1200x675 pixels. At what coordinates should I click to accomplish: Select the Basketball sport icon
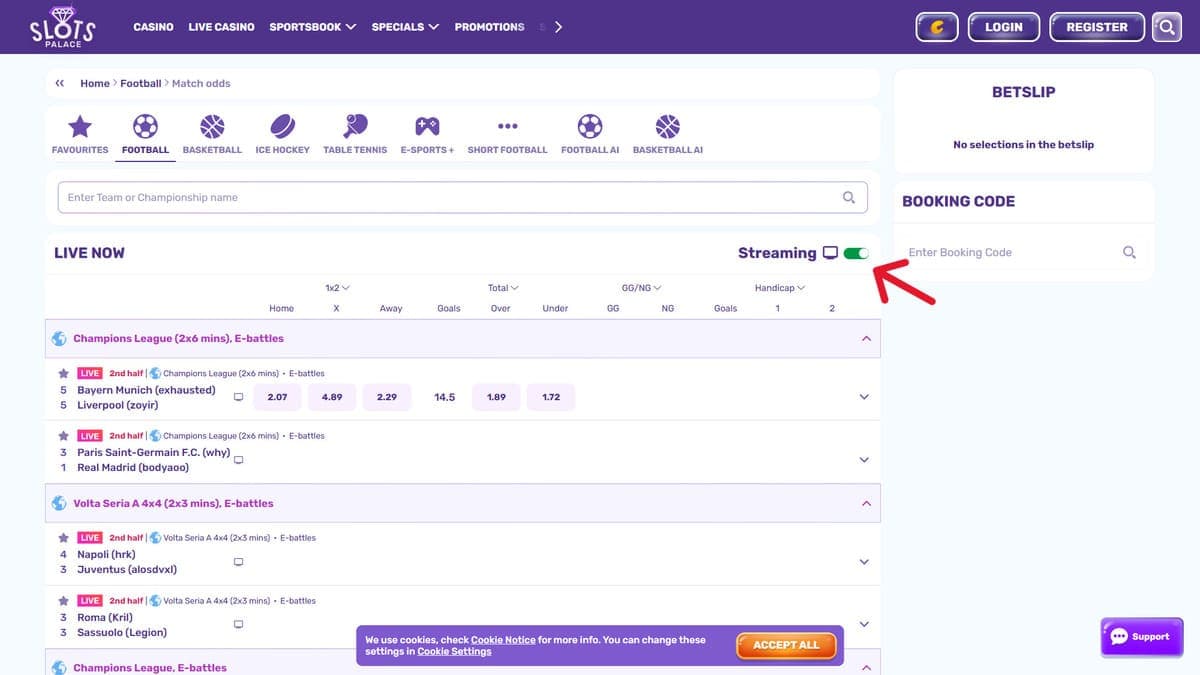click(212, 127)
